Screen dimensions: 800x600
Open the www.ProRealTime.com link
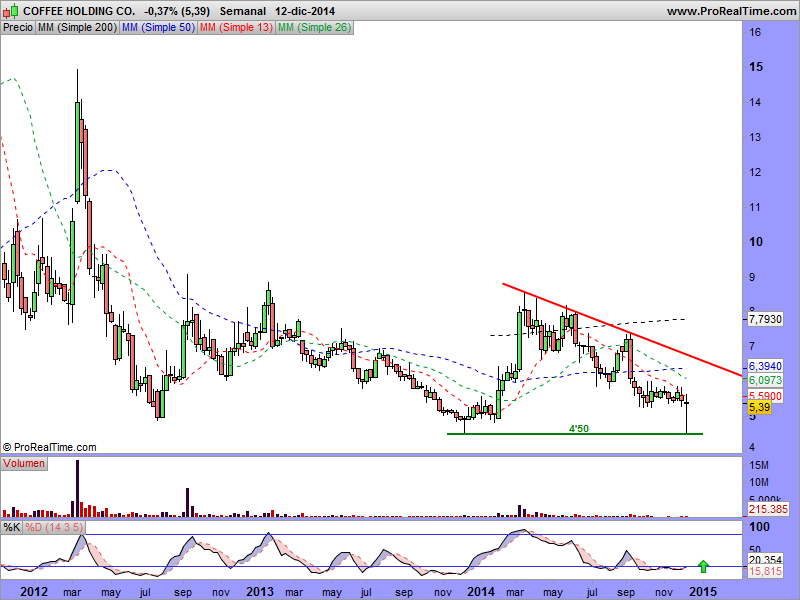731,11
